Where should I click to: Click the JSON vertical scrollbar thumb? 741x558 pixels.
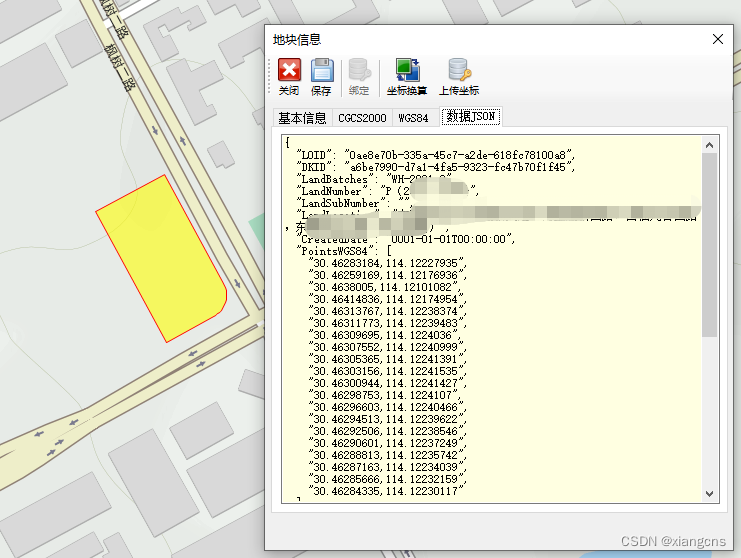click(x=709, y=245)
